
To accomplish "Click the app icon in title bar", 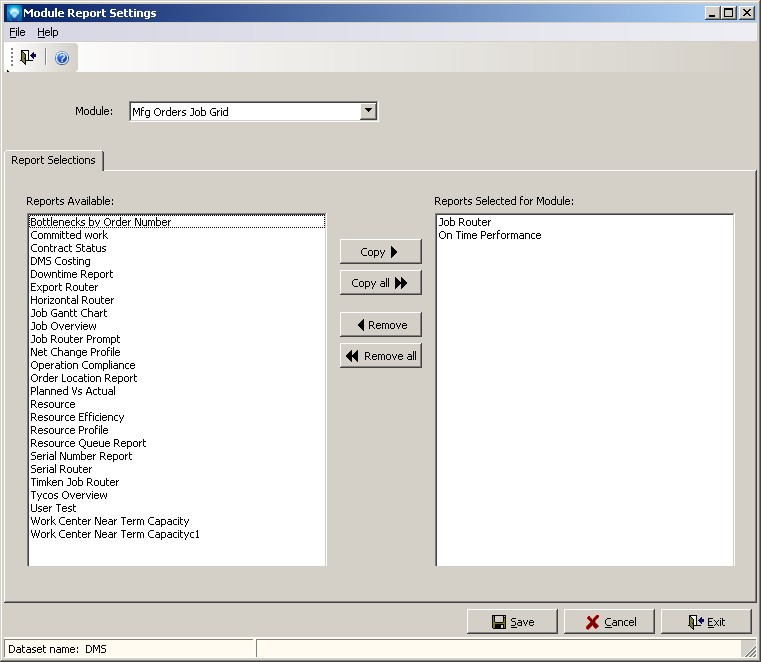I will pos(12,13).
